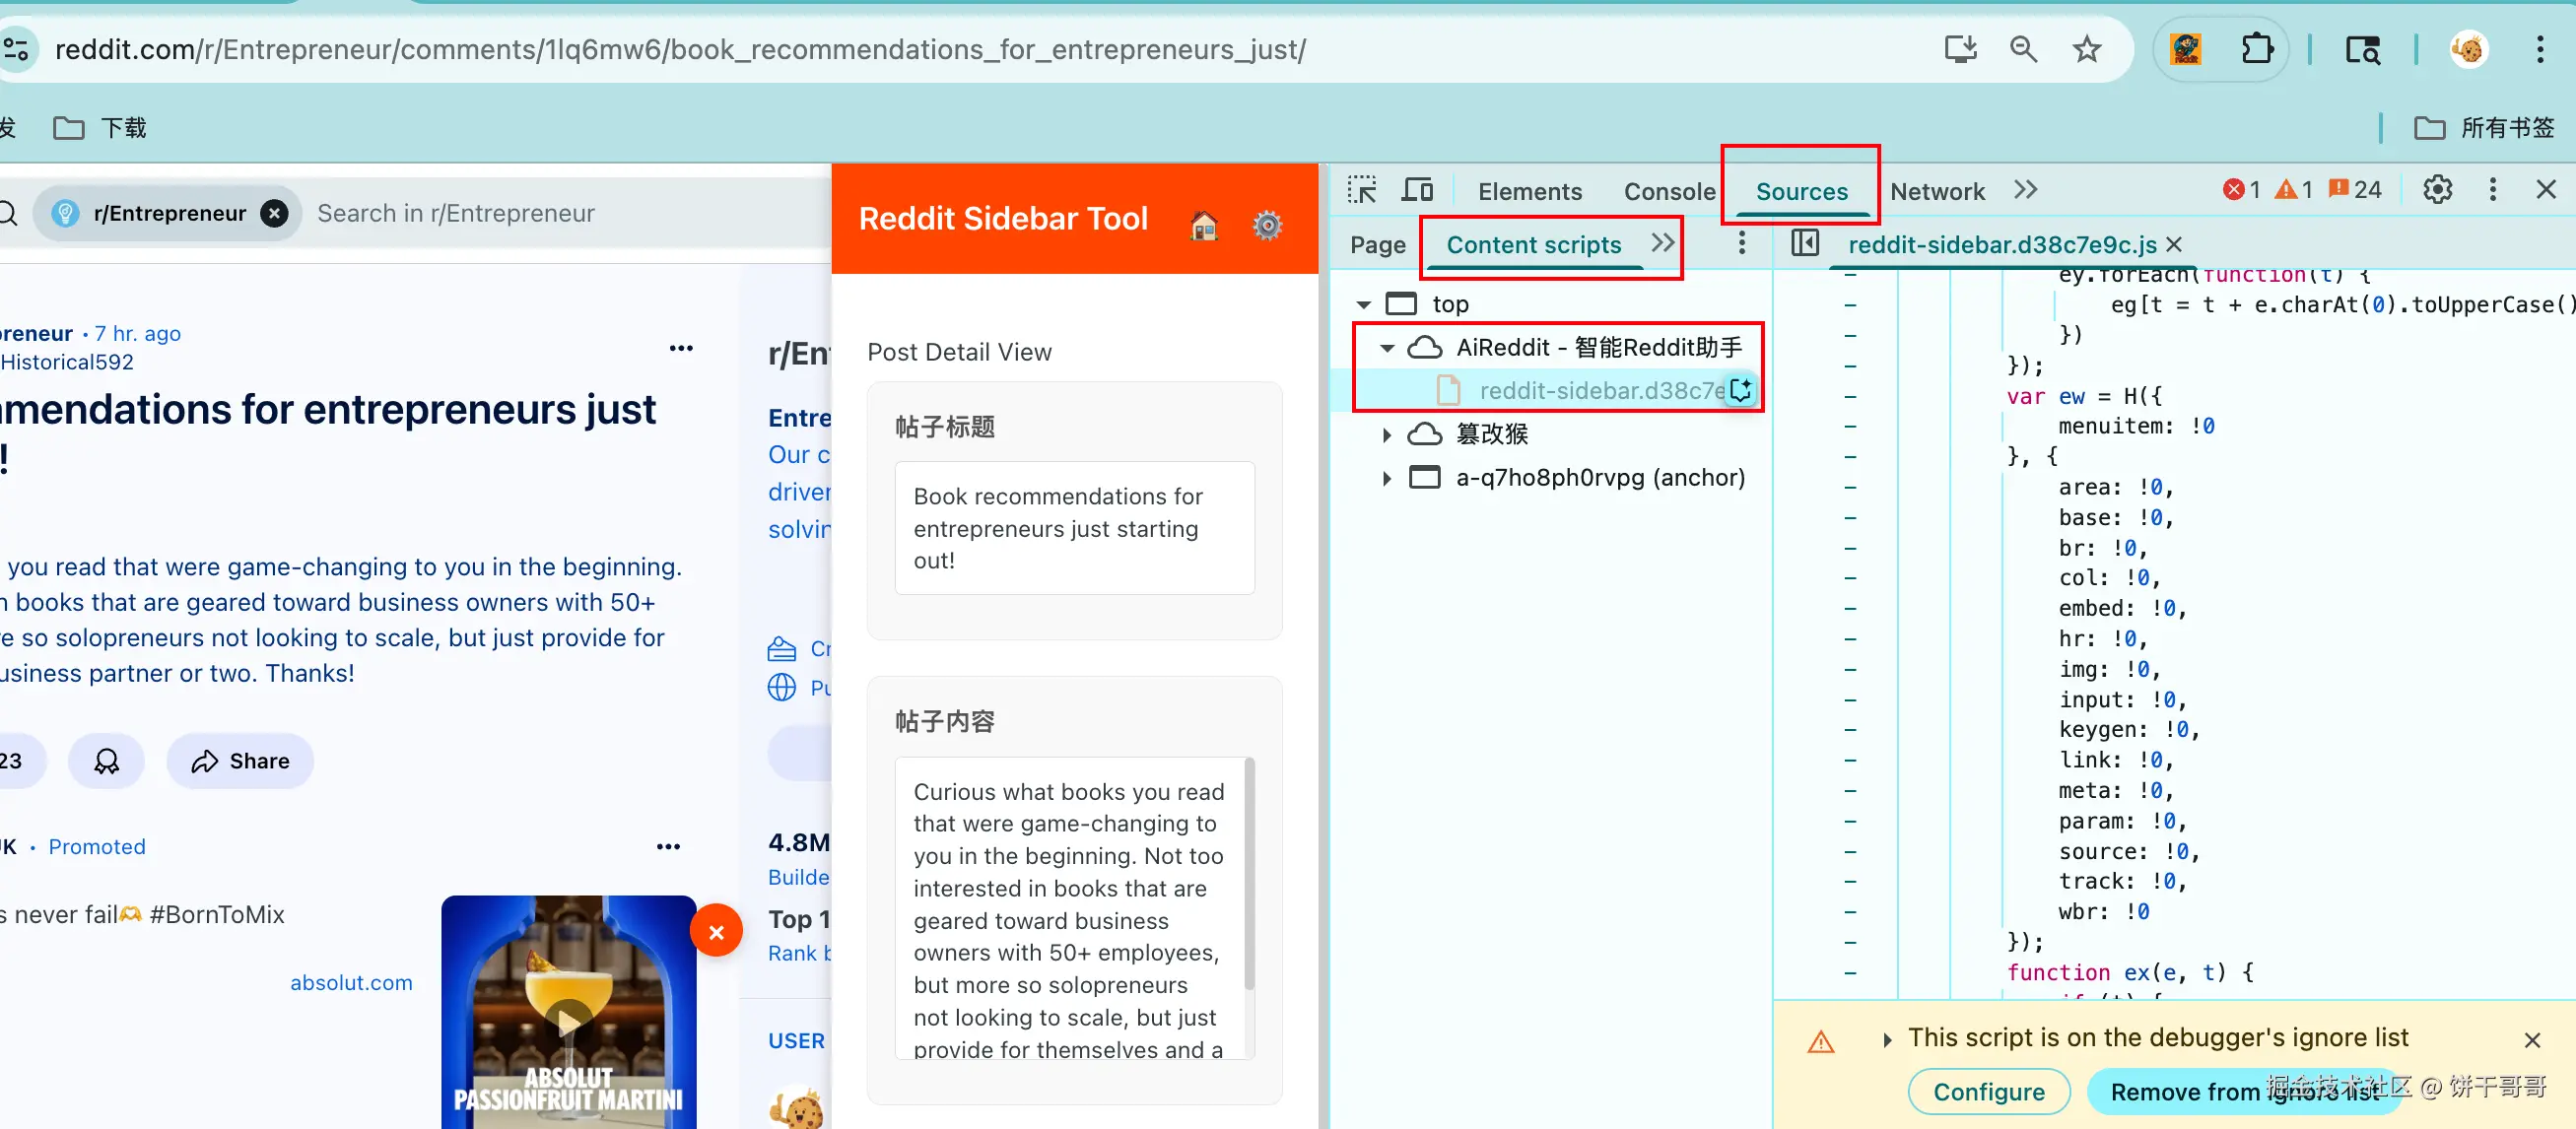This screenshot has height=1129, width=2576.
Task: Expand the 篡改猴 tree node
Action: [x=1387, y=434]
